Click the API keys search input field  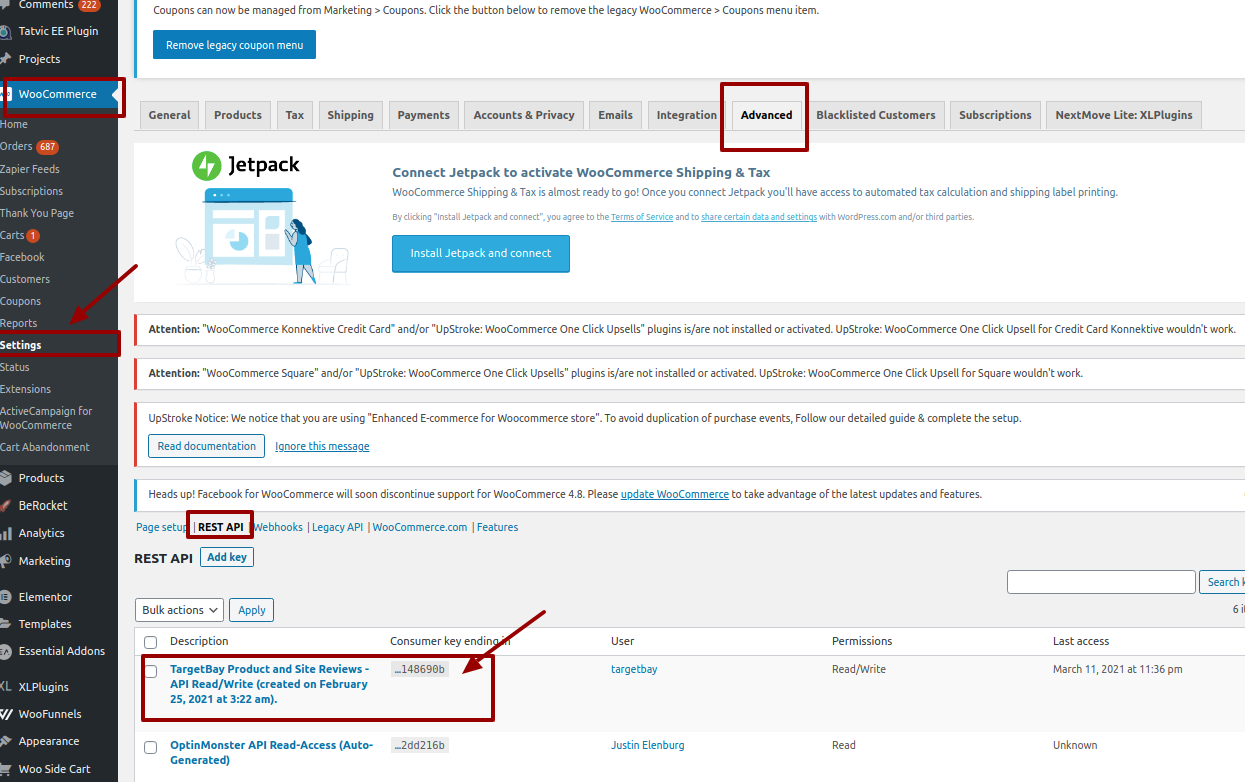click(1101, 582)
